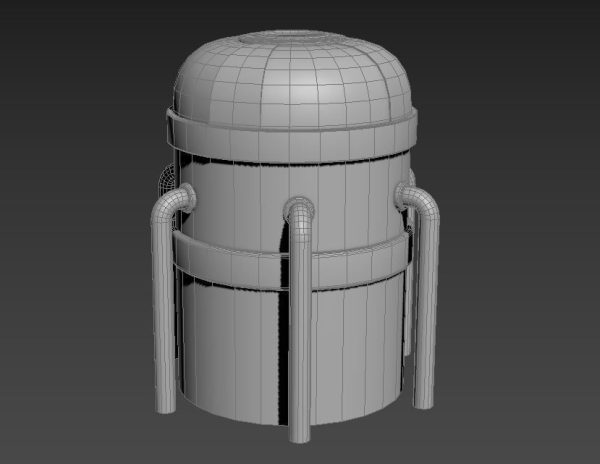Screen dimensions: 600x464
Task: Select the domed top of the tank model
Action: click(x=294, y=82)
